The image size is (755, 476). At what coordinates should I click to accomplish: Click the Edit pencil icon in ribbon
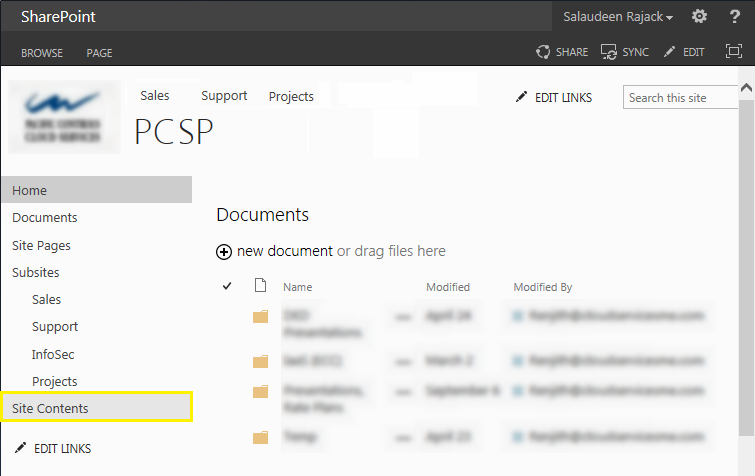pyautogui.click(x=670, y=52)
